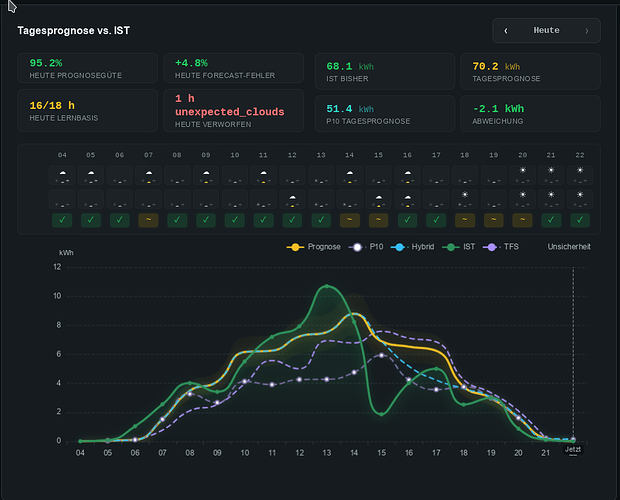Click the hour header label 22
This screenshot has width=620, height=500.
[580, 155]
